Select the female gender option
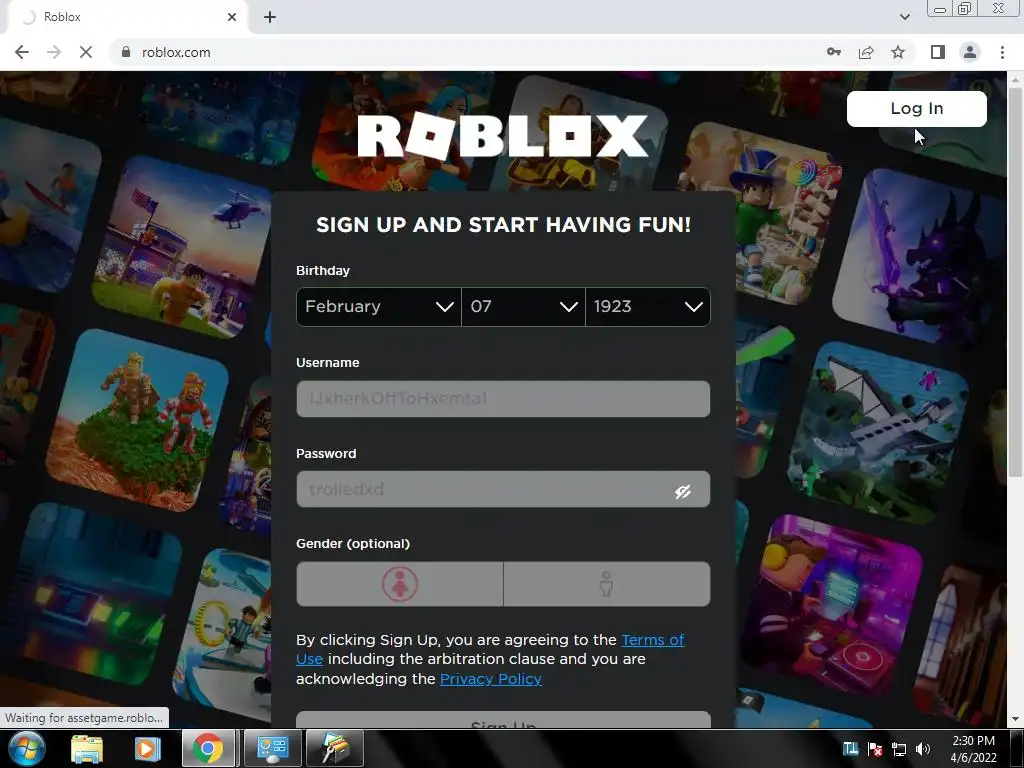 (x=400, y=584)
